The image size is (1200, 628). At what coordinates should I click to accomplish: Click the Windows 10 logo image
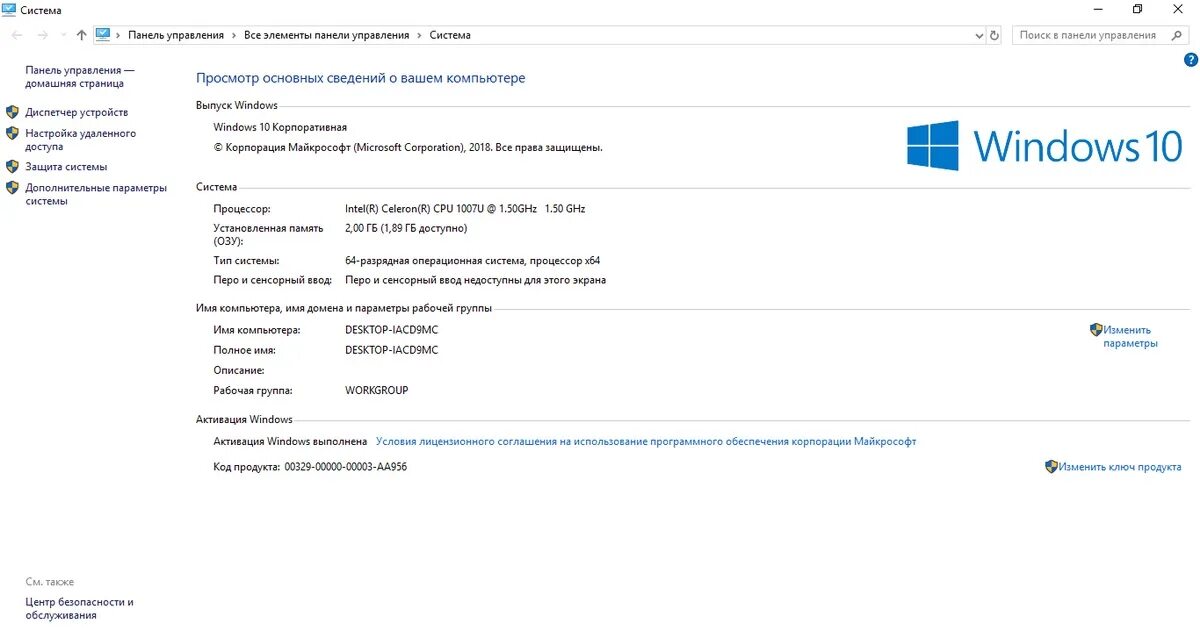1045,146
